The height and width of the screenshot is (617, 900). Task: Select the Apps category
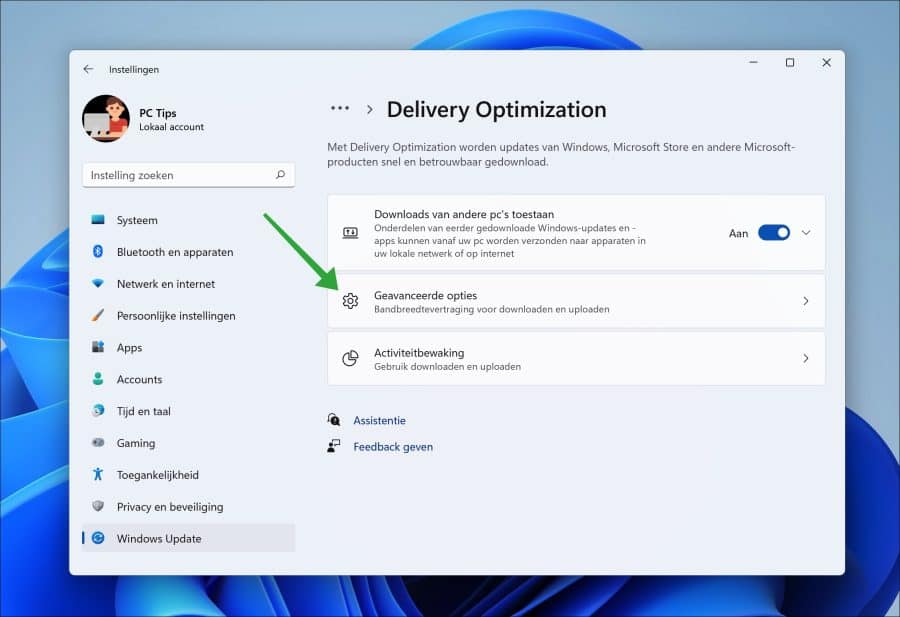(188, 347)
